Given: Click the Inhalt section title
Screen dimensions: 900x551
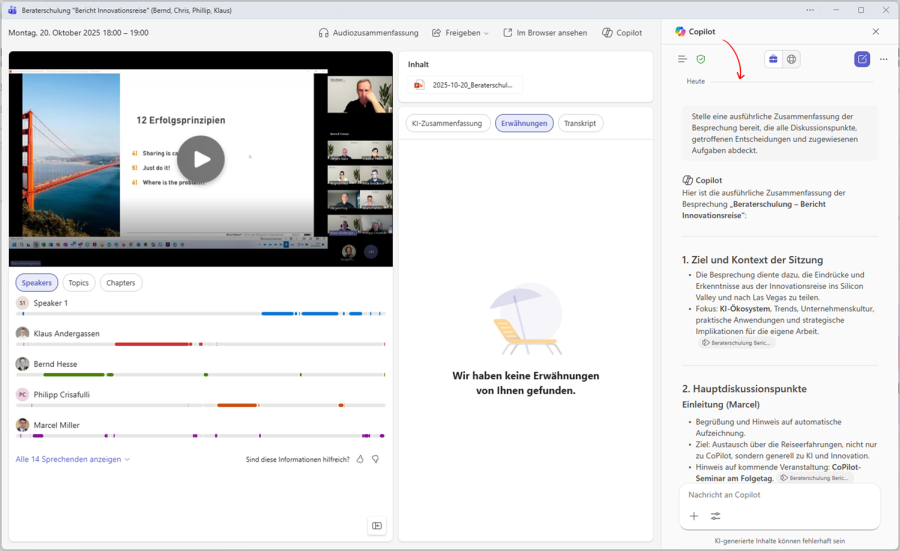Looking at the screenshot, I should [x=418, y=64].
